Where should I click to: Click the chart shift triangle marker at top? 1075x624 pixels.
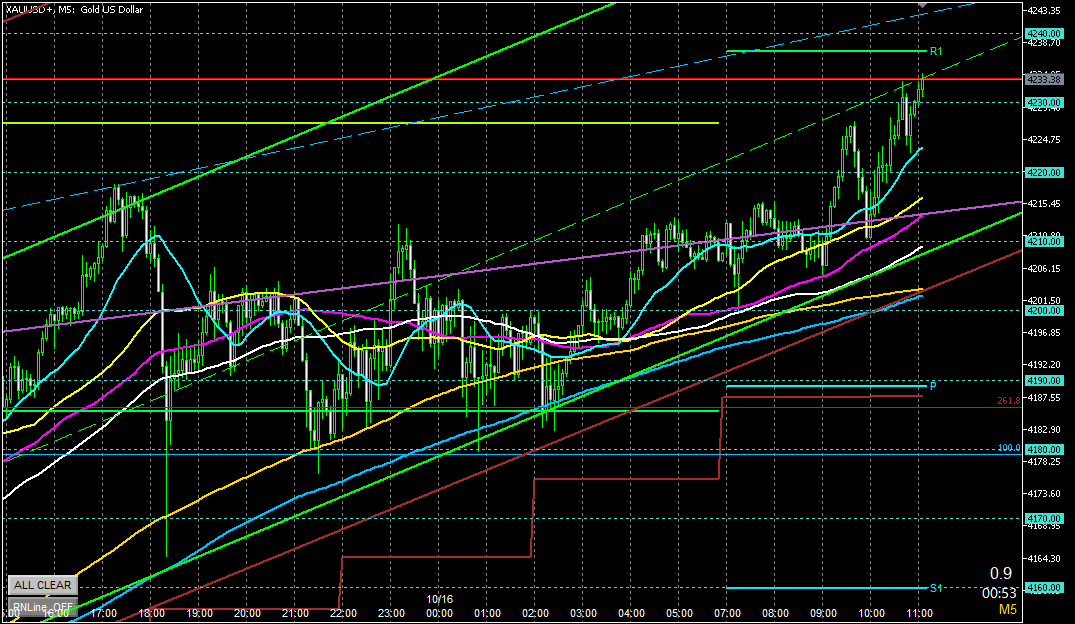coord(923,6)
